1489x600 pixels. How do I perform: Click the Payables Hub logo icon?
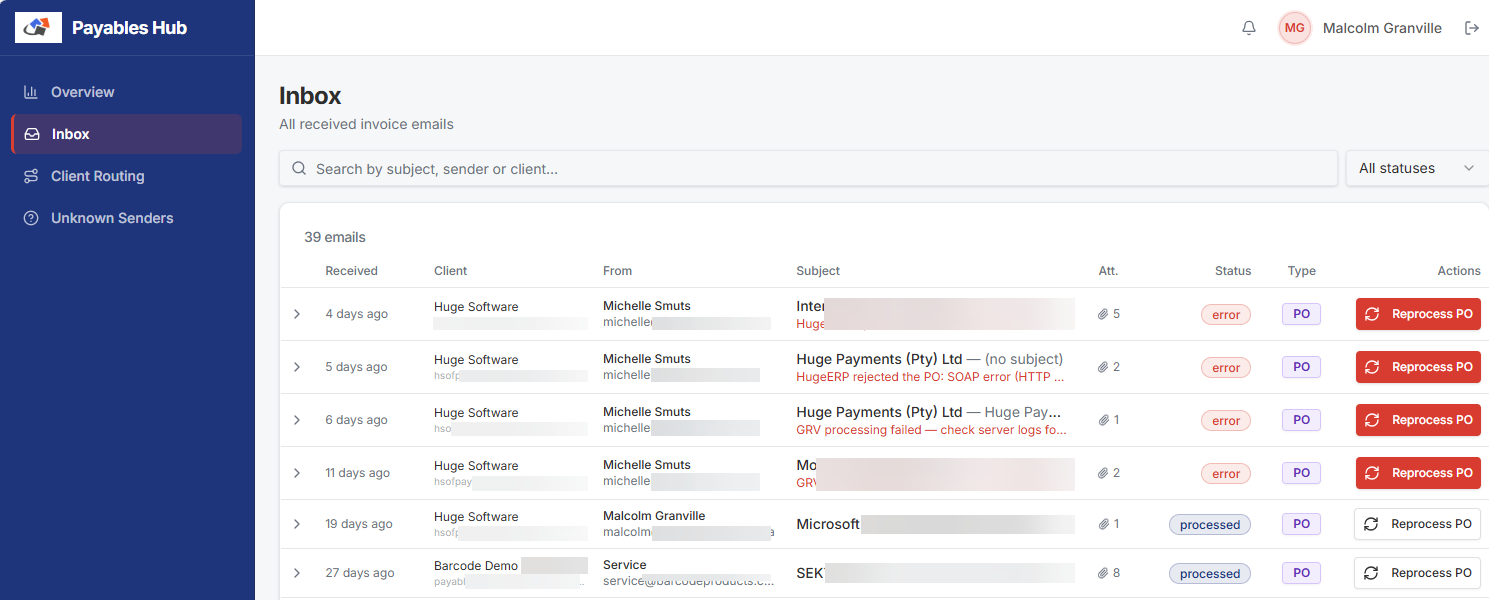[x=38, y=27]
